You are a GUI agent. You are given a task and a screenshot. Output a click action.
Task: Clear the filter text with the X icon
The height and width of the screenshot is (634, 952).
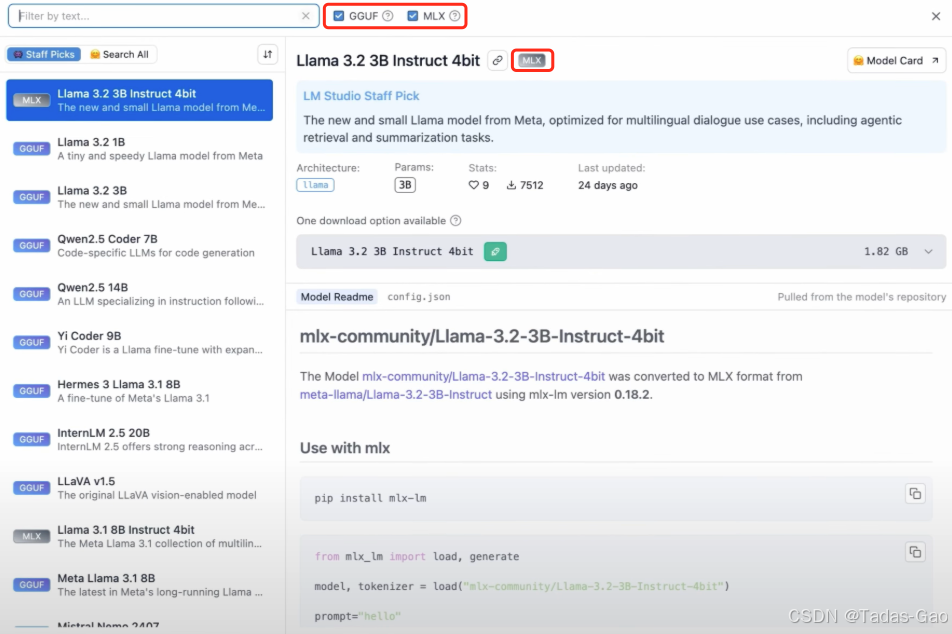(x=305, y=16)
